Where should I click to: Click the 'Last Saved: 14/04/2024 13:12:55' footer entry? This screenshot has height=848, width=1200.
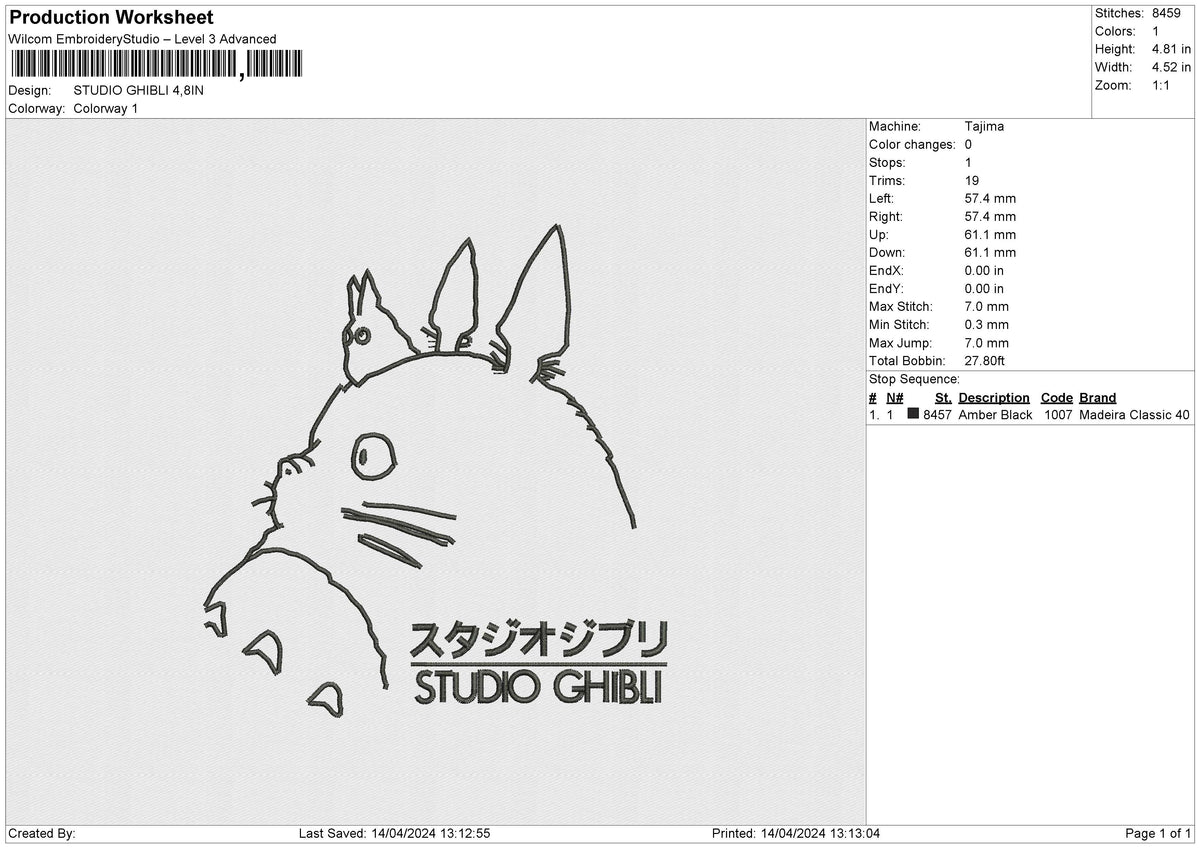[394, 833]
